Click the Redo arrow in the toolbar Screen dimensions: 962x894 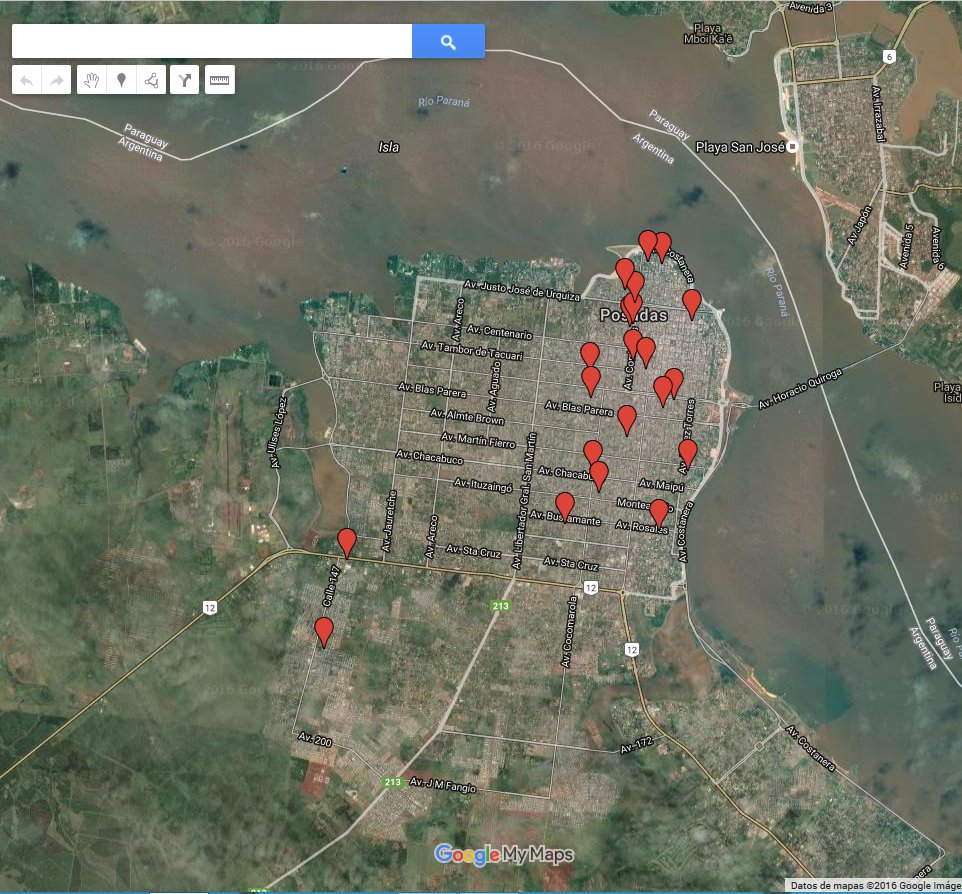[x=56, y=80]
